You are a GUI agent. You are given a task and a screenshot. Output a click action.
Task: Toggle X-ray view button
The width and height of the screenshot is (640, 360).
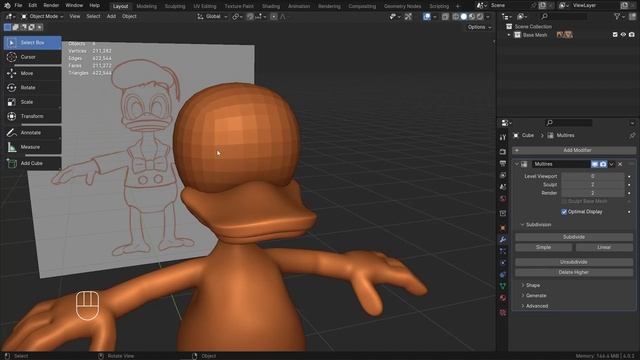point(445,17)
